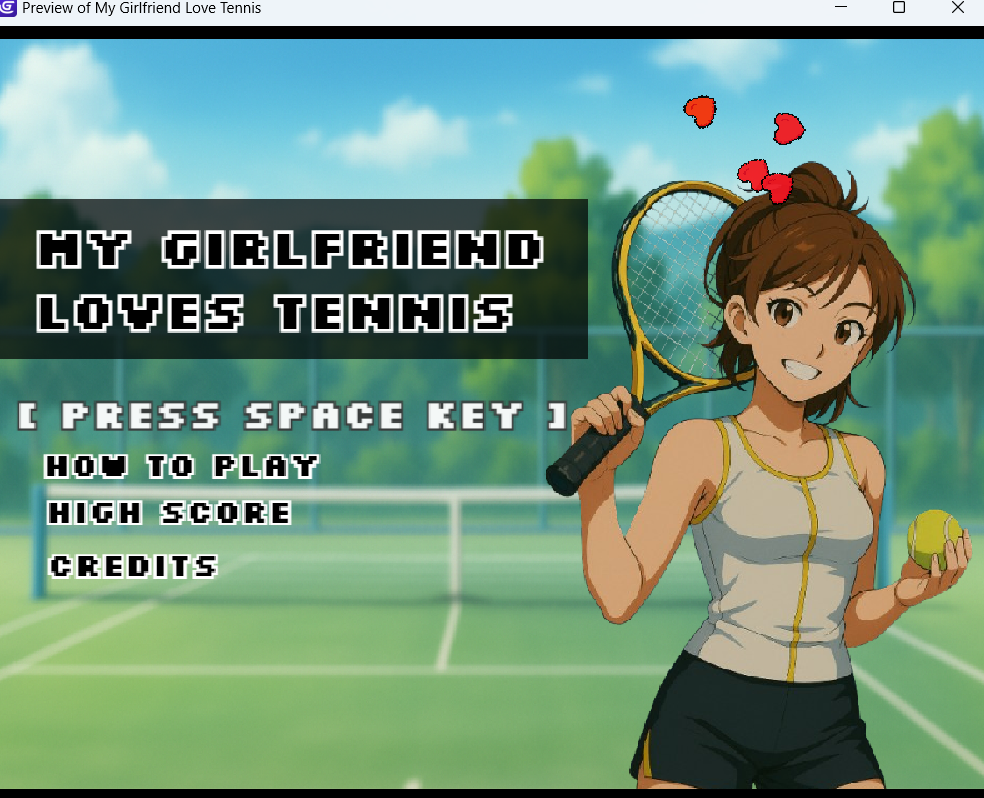
Task: Click the preview window title text
Action: tap(142, 8)
